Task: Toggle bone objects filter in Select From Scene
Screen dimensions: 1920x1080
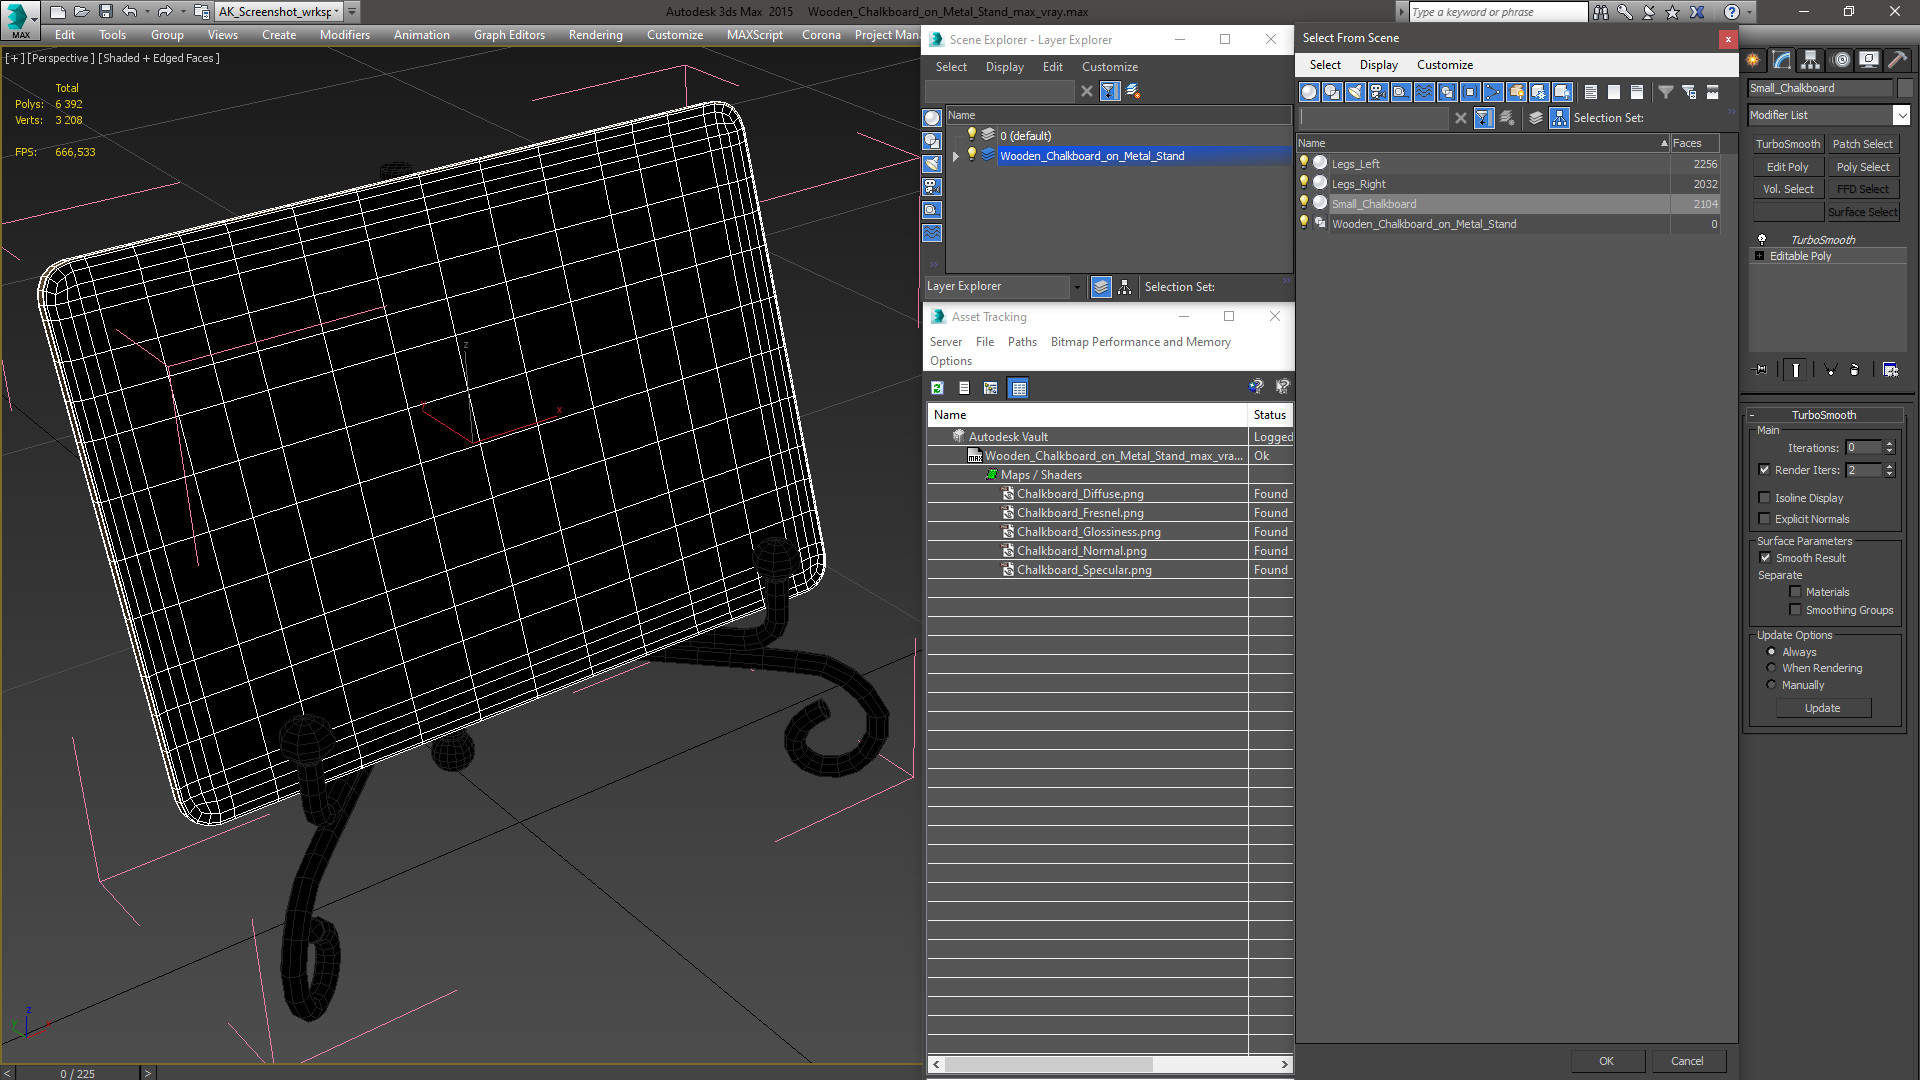Action: [1493, 92]
